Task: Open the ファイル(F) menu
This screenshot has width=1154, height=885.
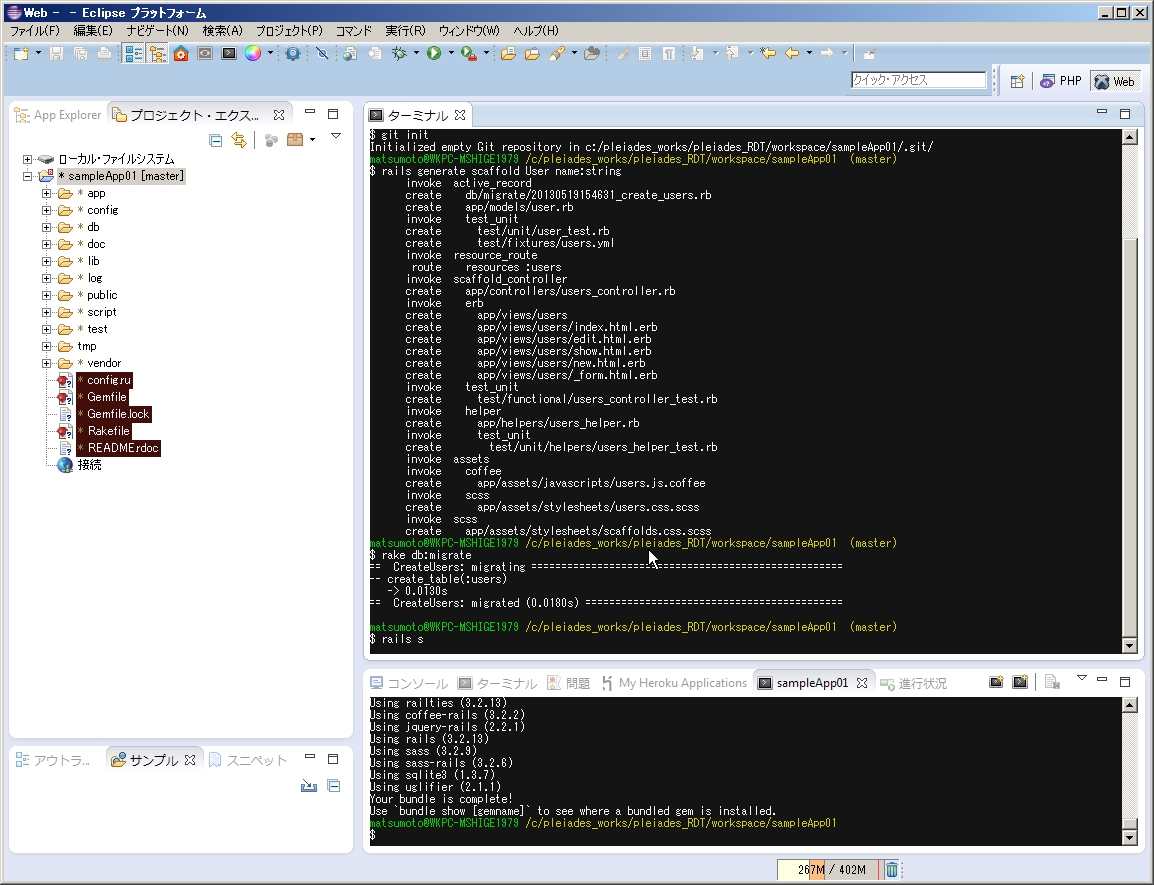Action: pos(35,31)
